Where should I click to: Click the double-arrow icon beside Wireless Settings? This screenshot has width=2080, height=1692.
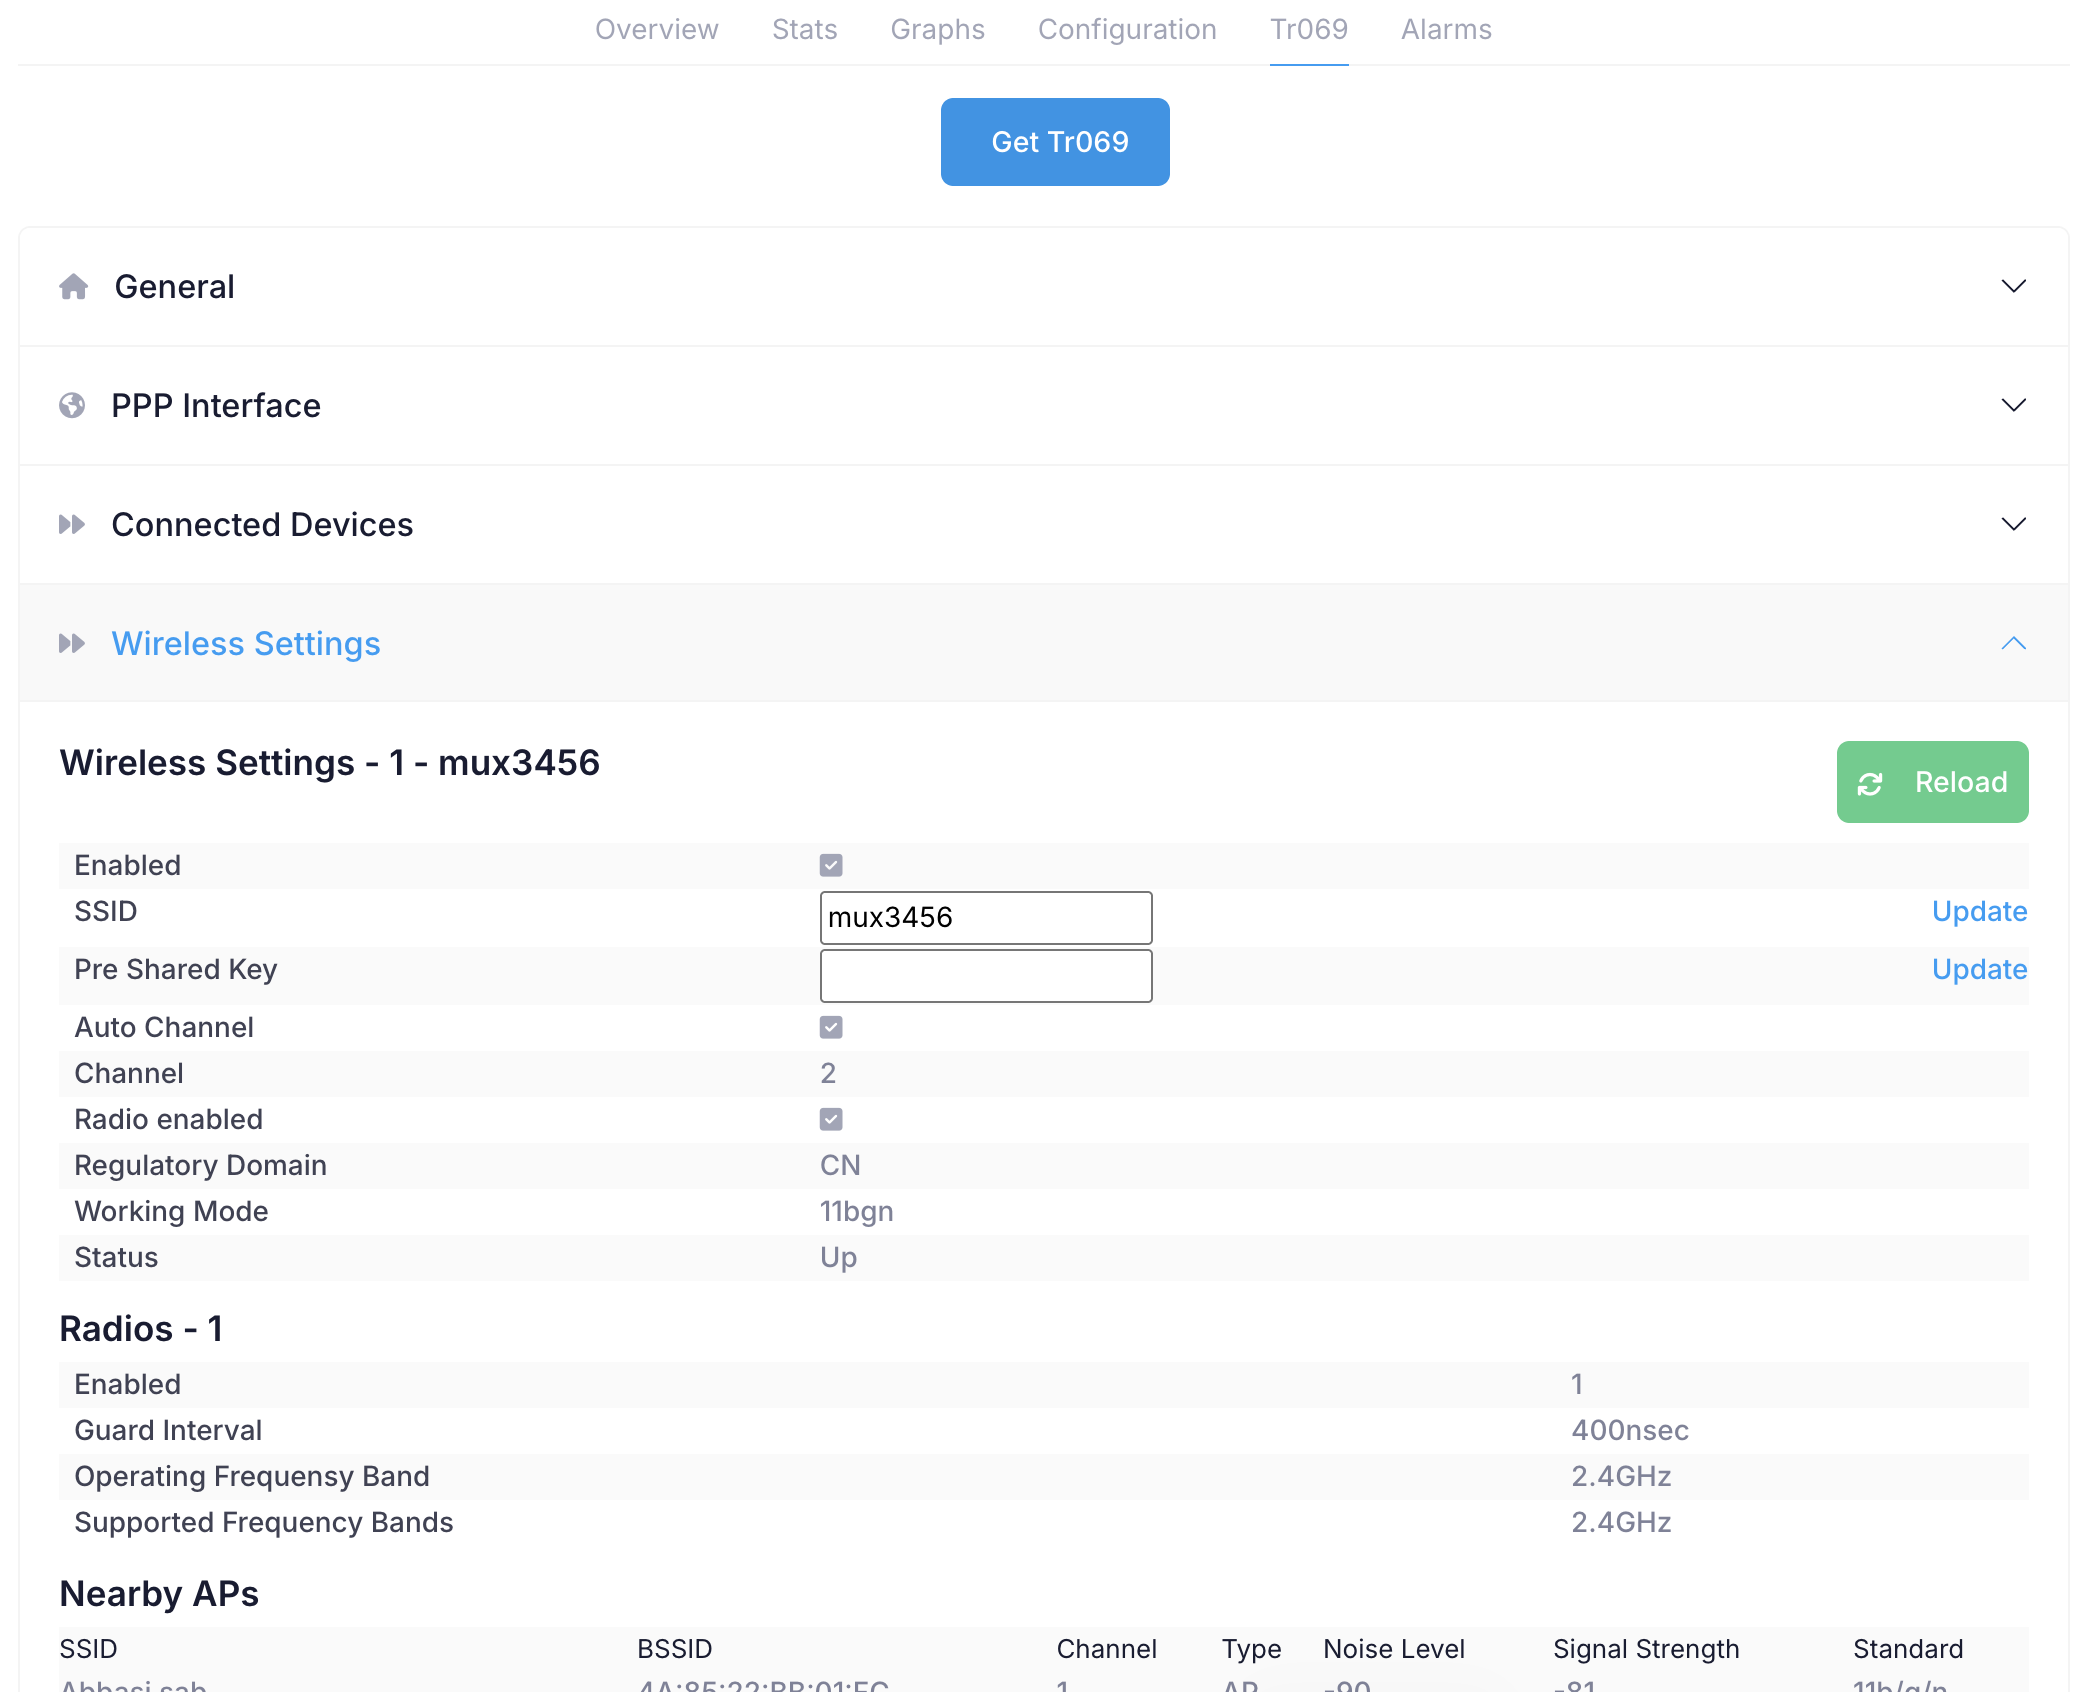(72, 643)
